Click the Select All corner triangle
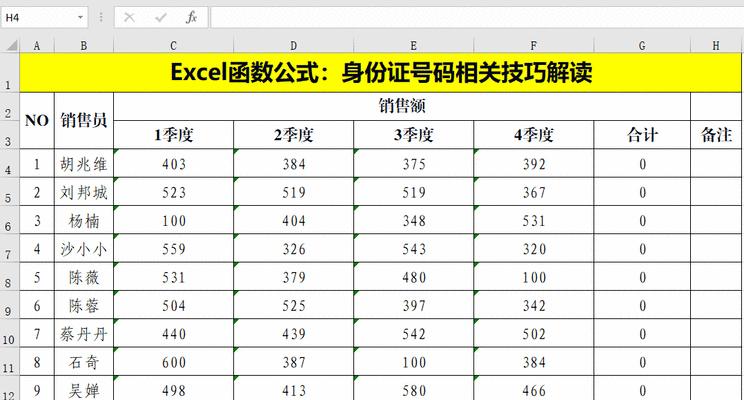Image resolution: width=744 pixels, height=400 pixels. (11, 45)
